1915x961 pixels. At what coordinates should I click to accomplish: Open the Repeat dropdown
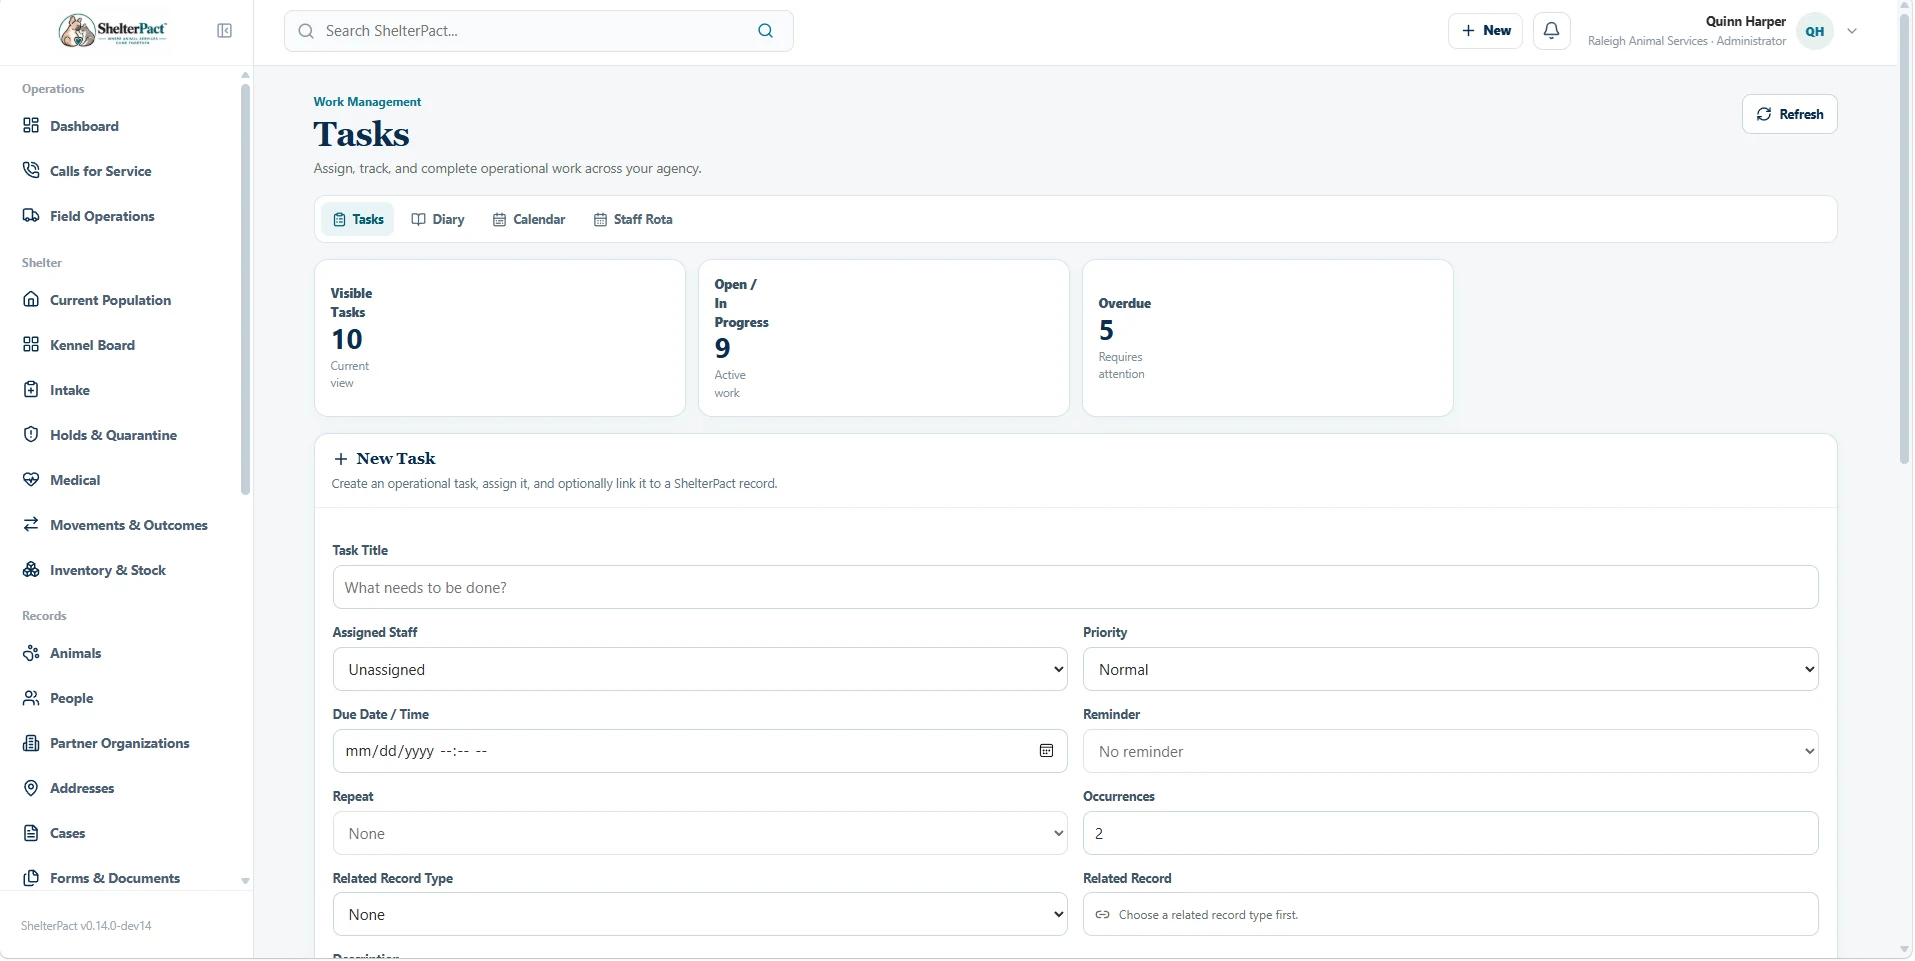[700, 833]
